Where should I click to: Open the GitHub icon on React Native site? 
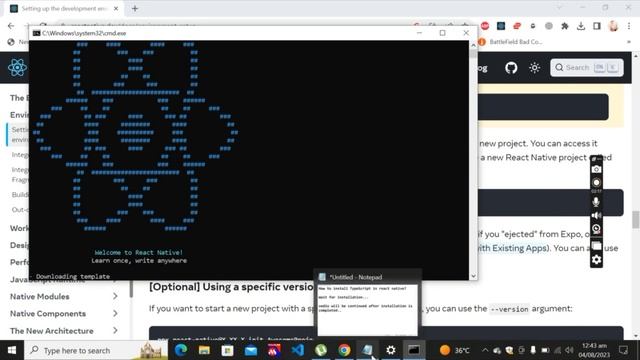[x=511, y=68]
